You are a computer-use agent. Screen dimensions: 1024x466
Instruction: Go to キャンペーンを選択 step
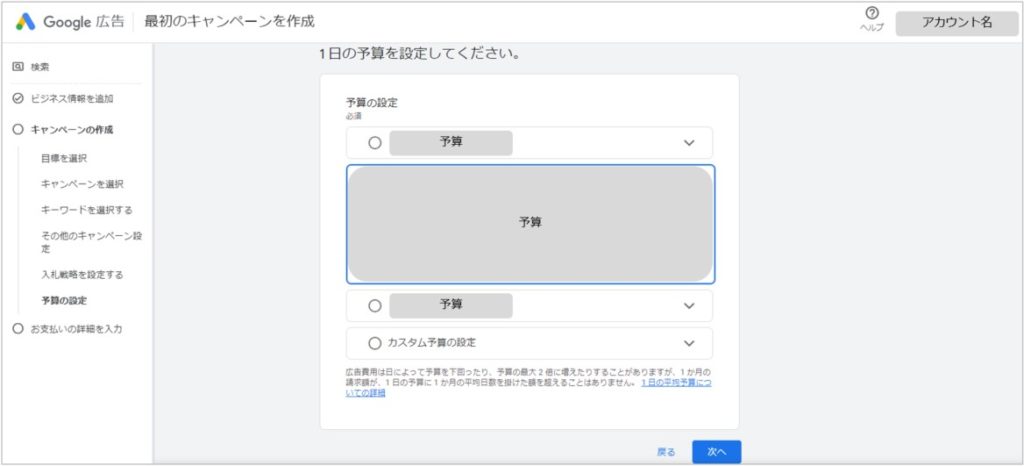82,184
